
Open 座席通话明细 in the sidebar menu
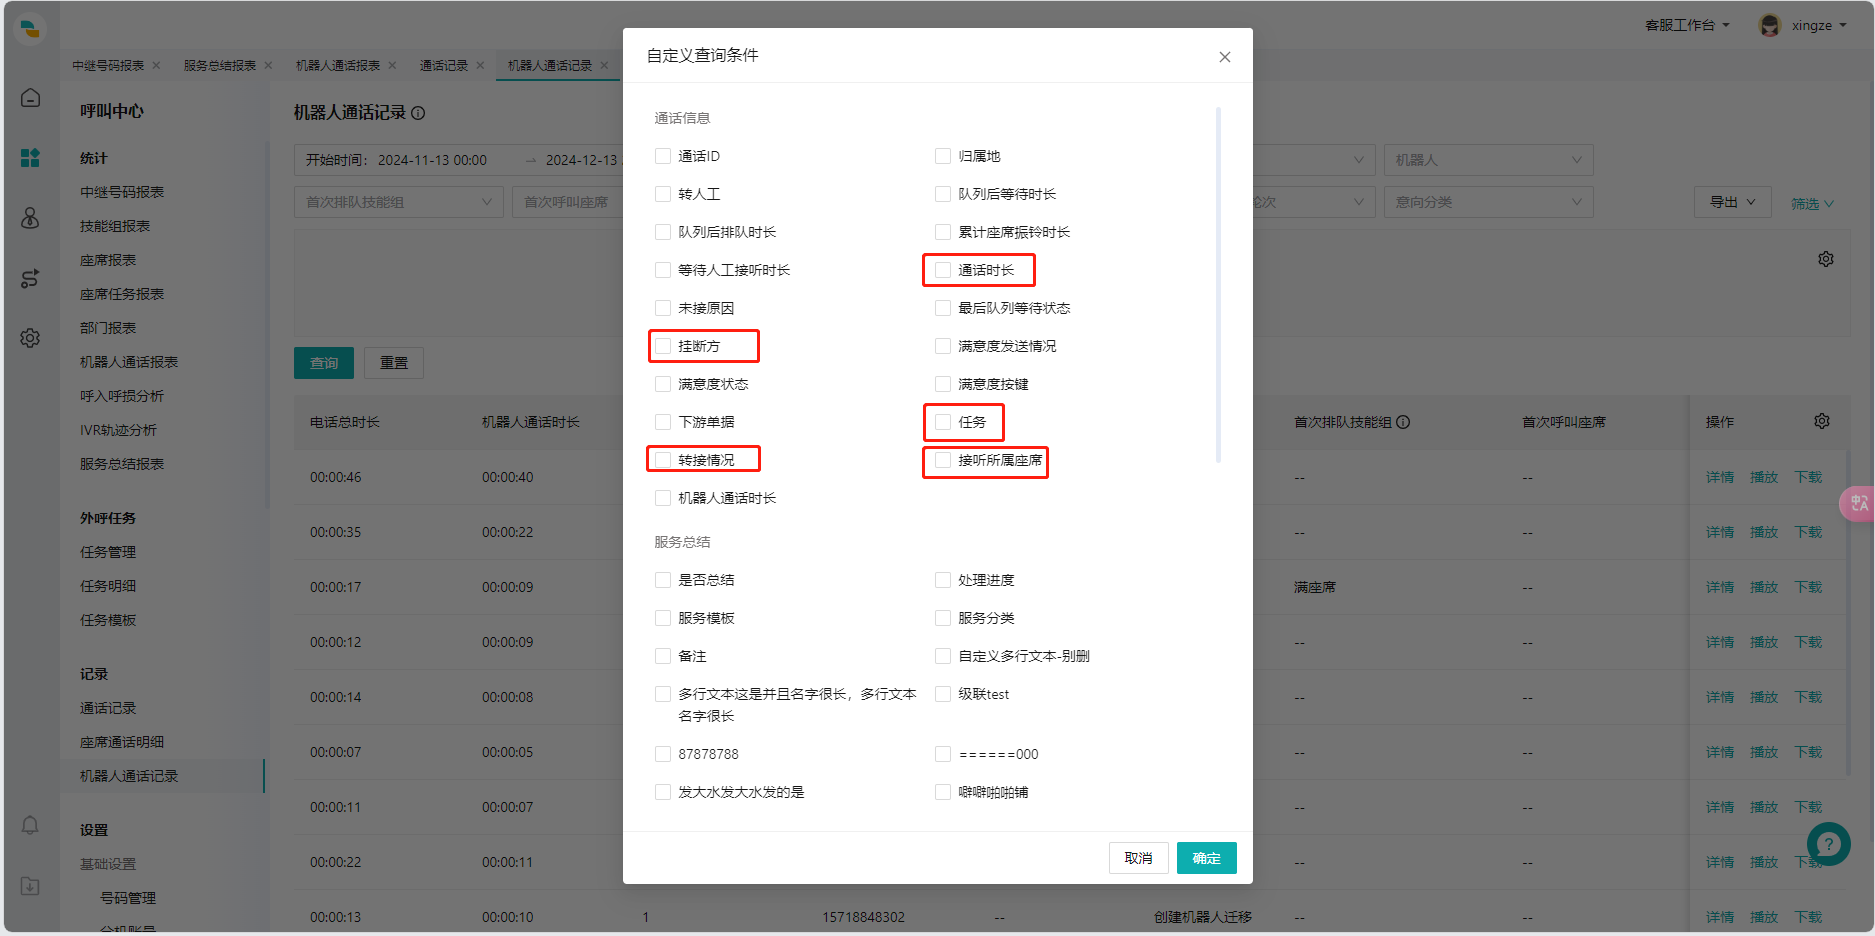click(122, 742)
